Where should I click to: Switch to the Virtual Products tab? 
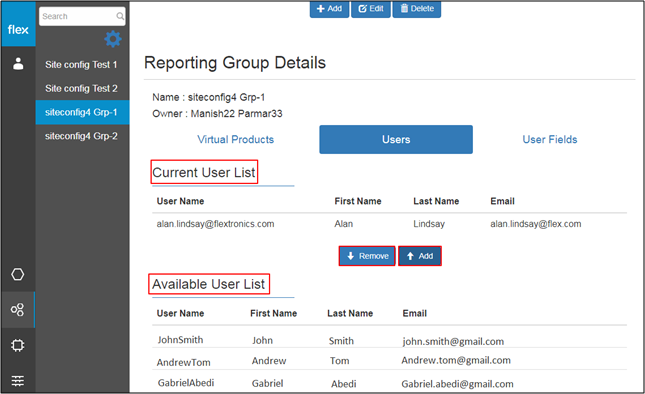point(235,139)
